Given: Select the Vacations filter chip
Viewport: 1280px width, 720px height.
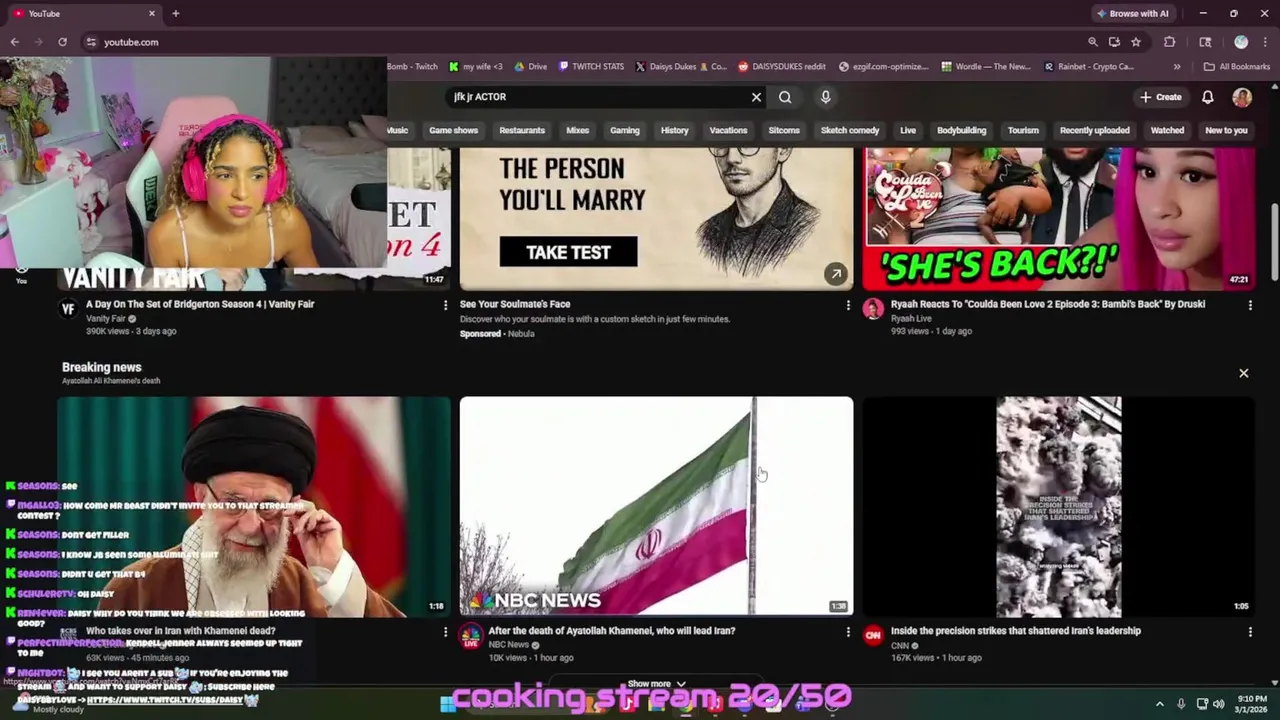Looking at the screenshot, I should 728,130.
